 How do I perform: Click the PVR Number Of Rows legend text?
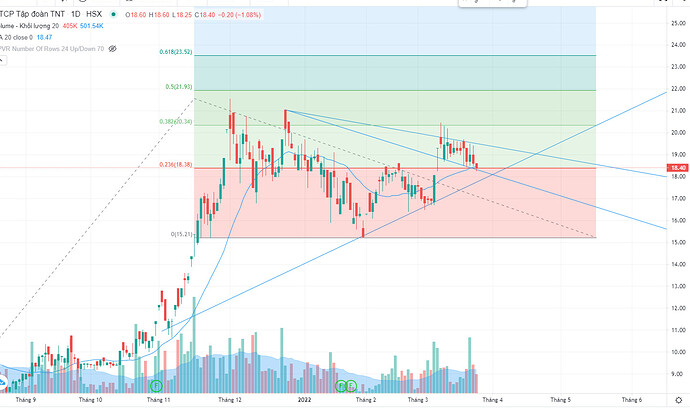click(x=51, y=48)
